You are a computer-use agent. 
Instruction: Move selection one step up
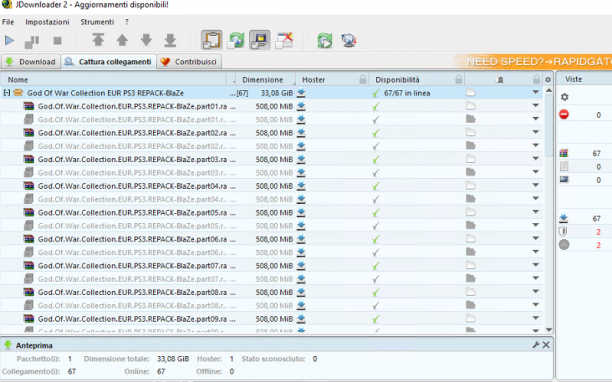click(122, 40)
